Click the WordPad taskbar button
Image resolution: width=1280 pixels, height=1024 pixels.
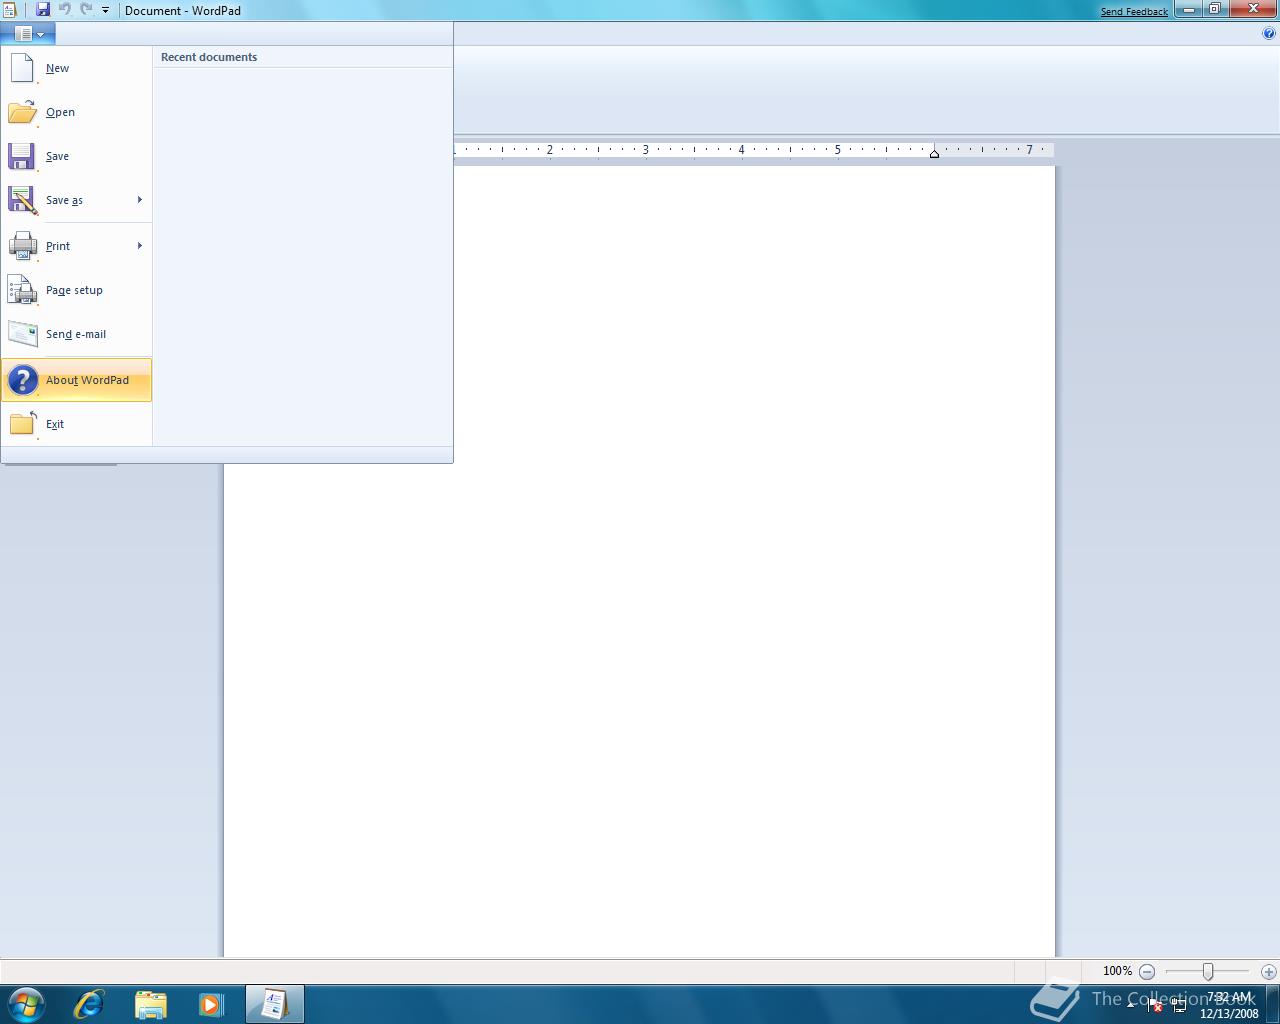274,1004
